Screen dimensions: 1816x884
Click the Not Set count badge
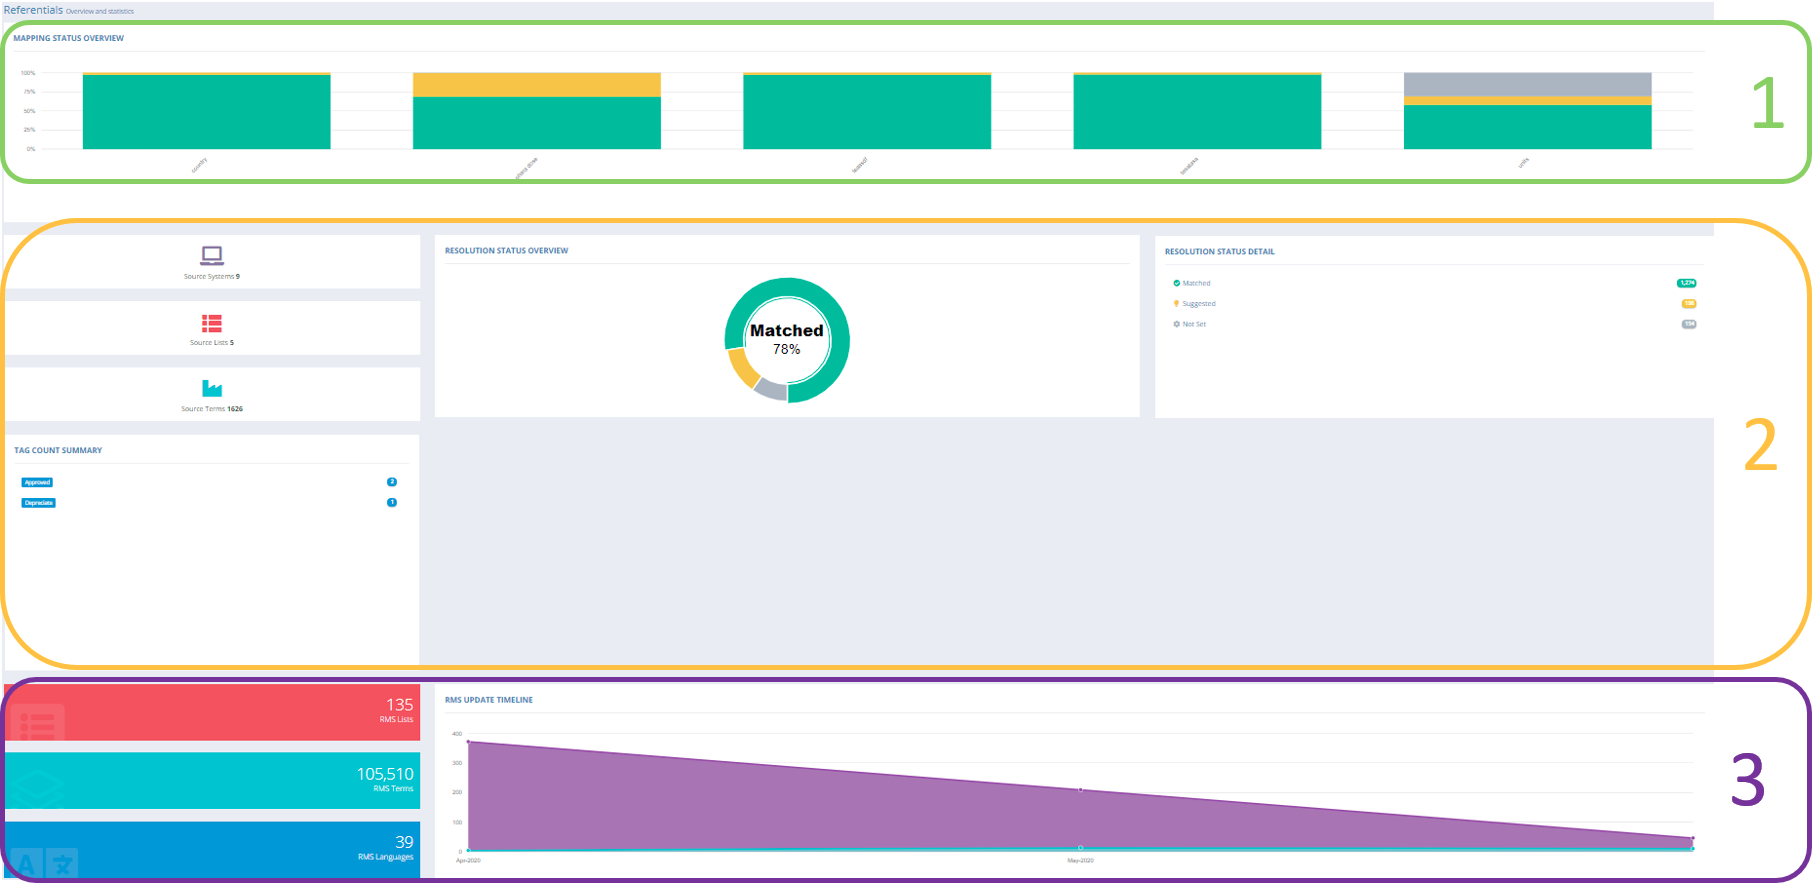[1688, 324]
